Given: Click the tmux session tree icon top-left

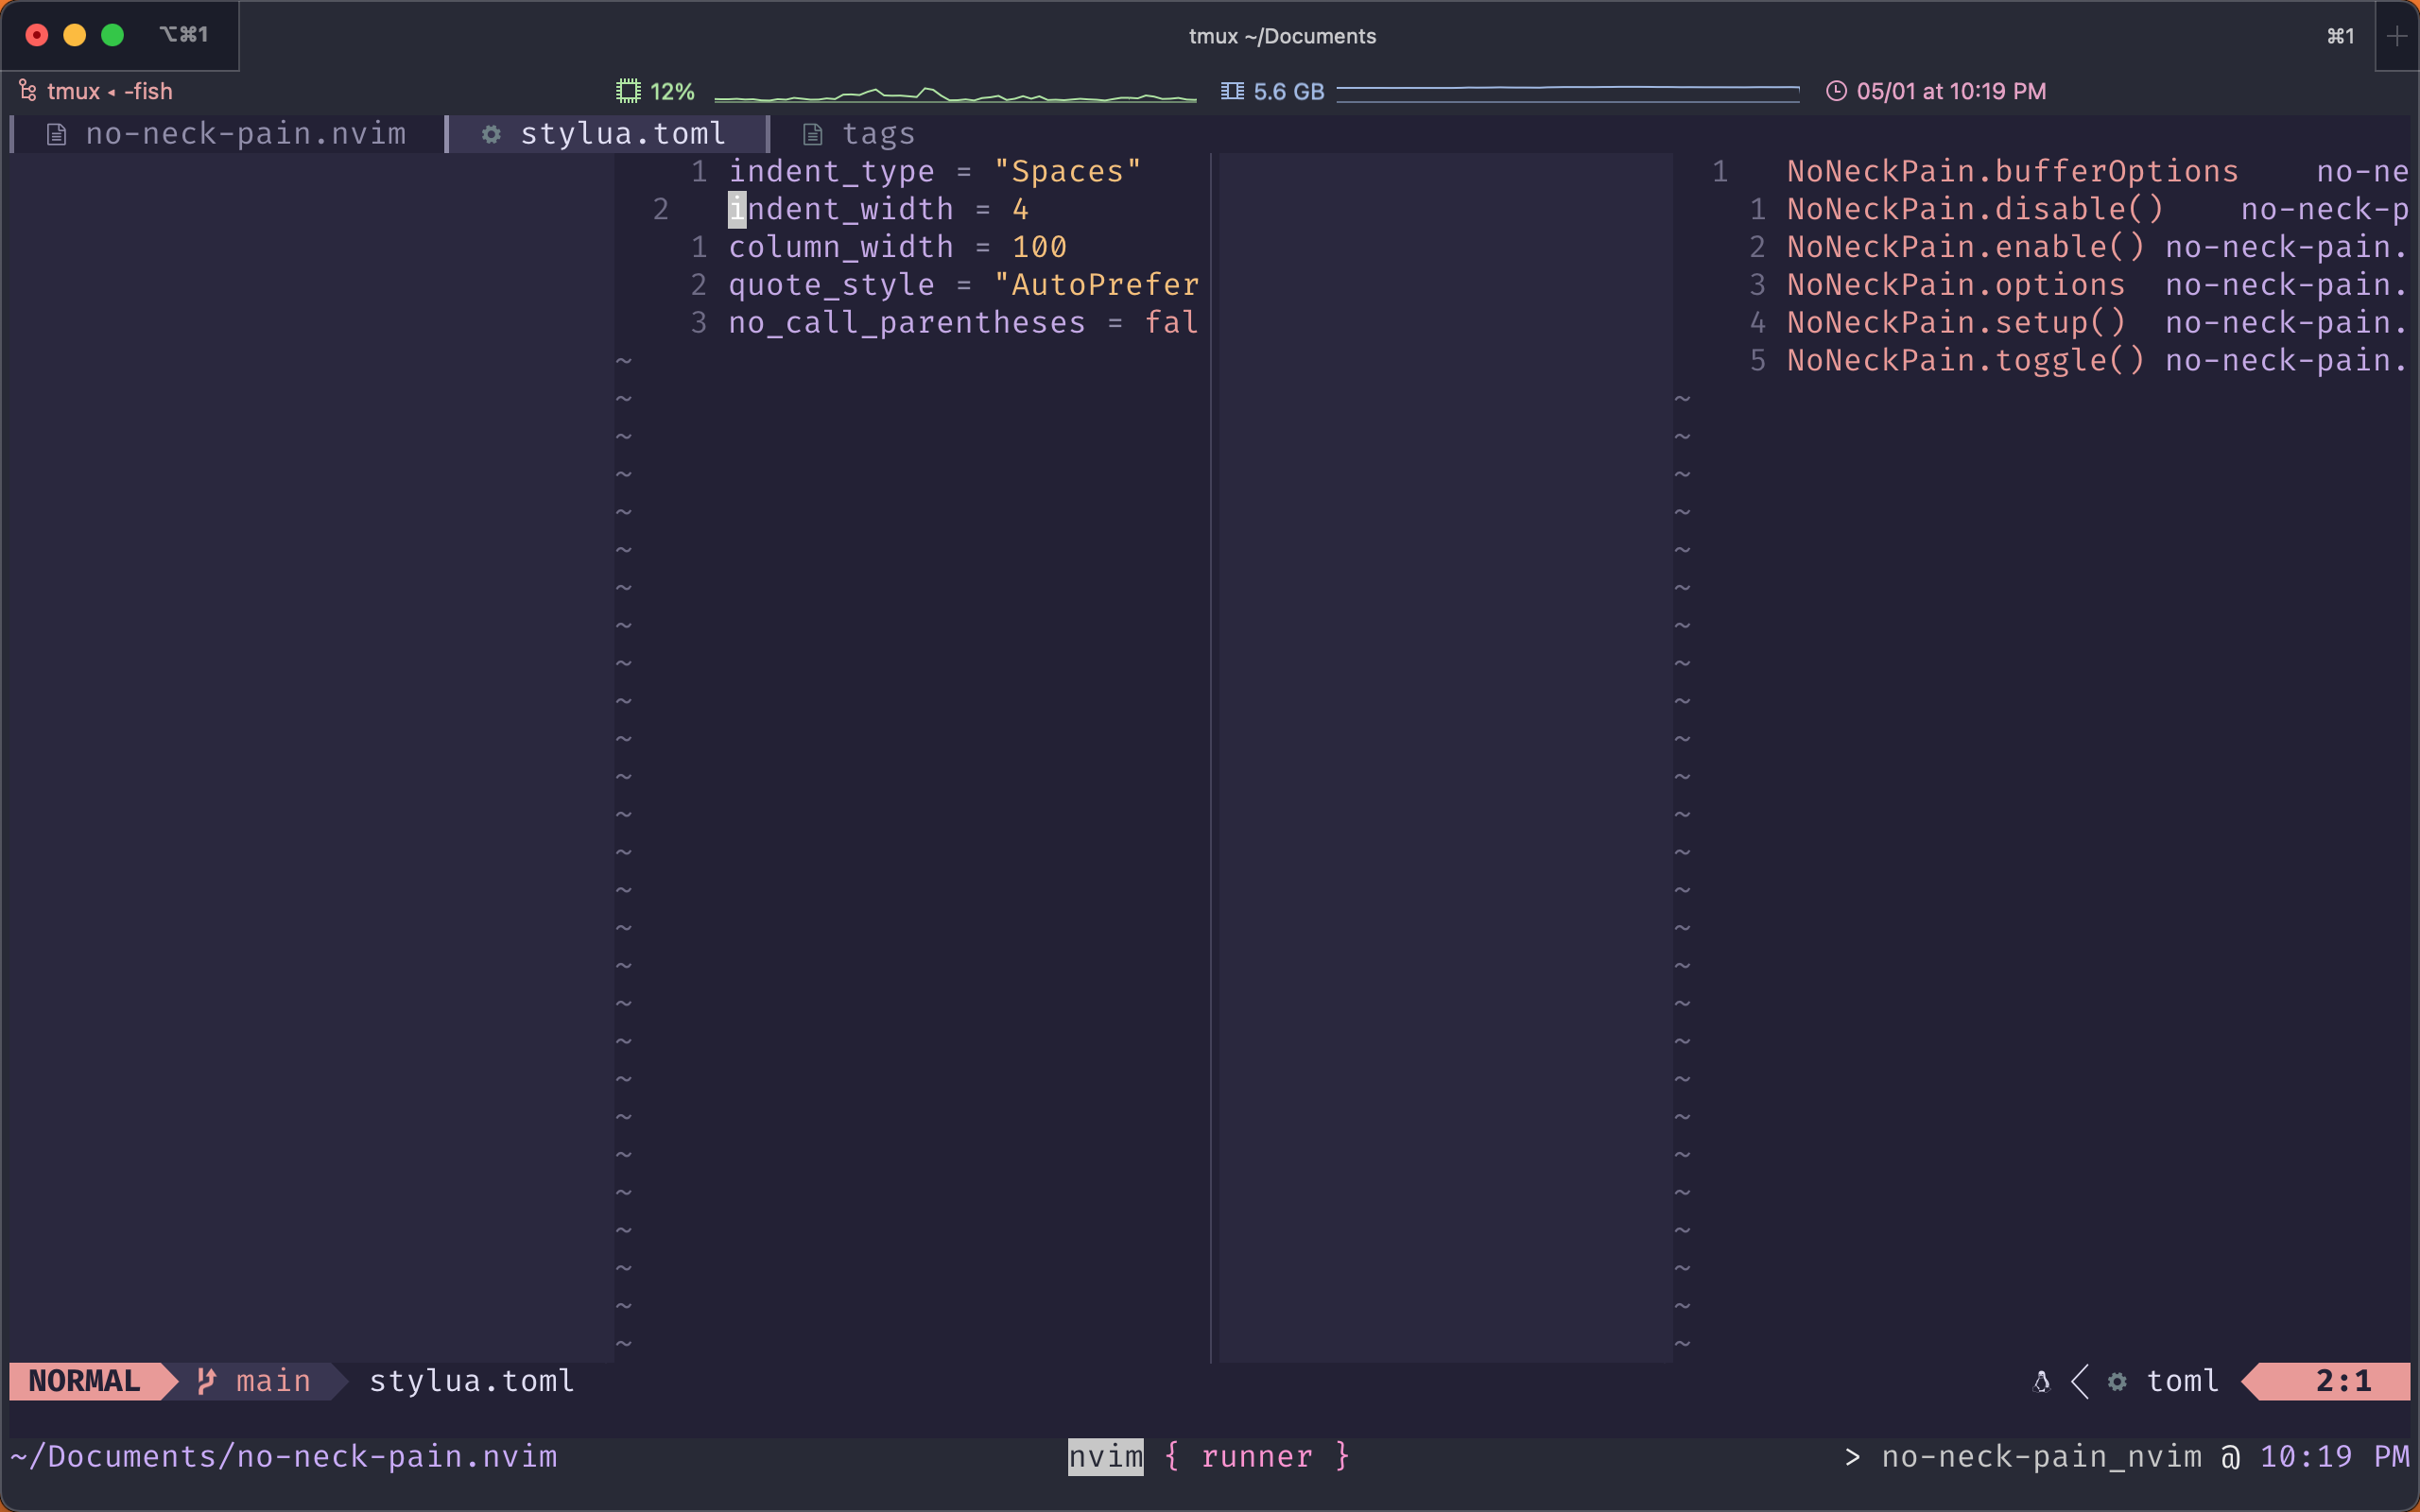Looking at the screenshot, I should (27, 90).
